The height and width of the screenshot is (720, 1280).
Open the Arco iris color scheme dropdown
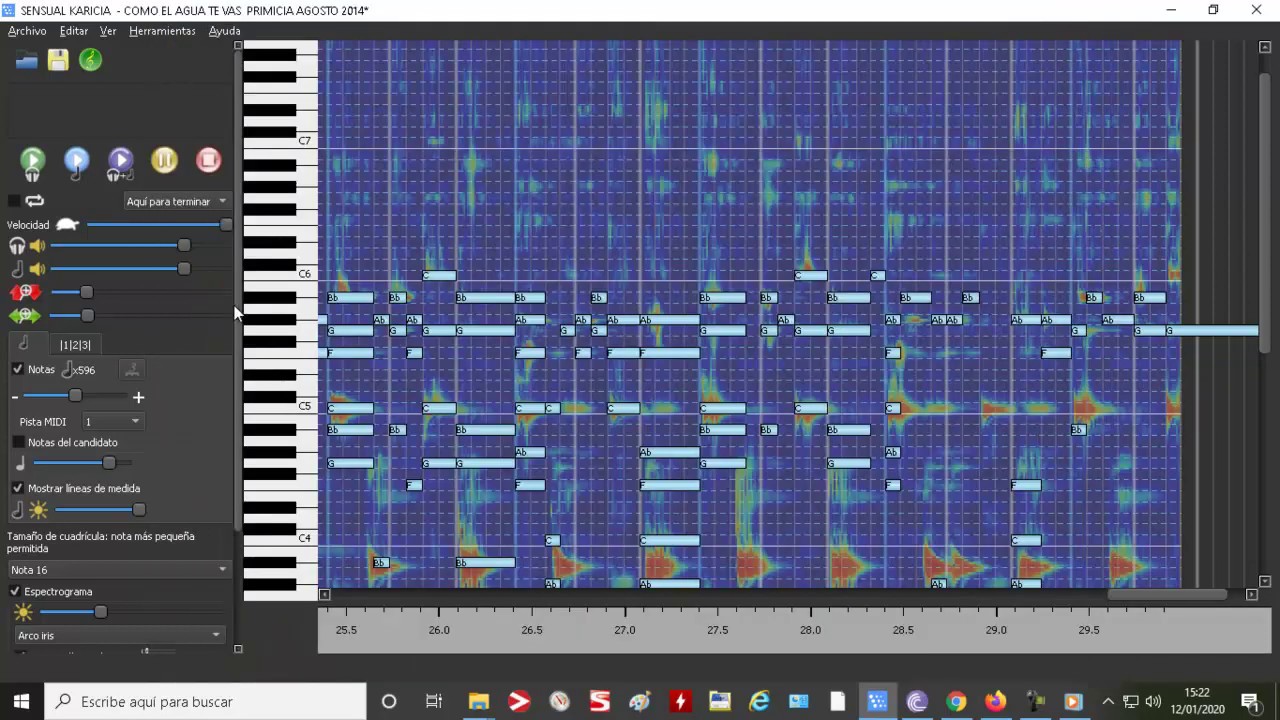(x=118, y=634)
